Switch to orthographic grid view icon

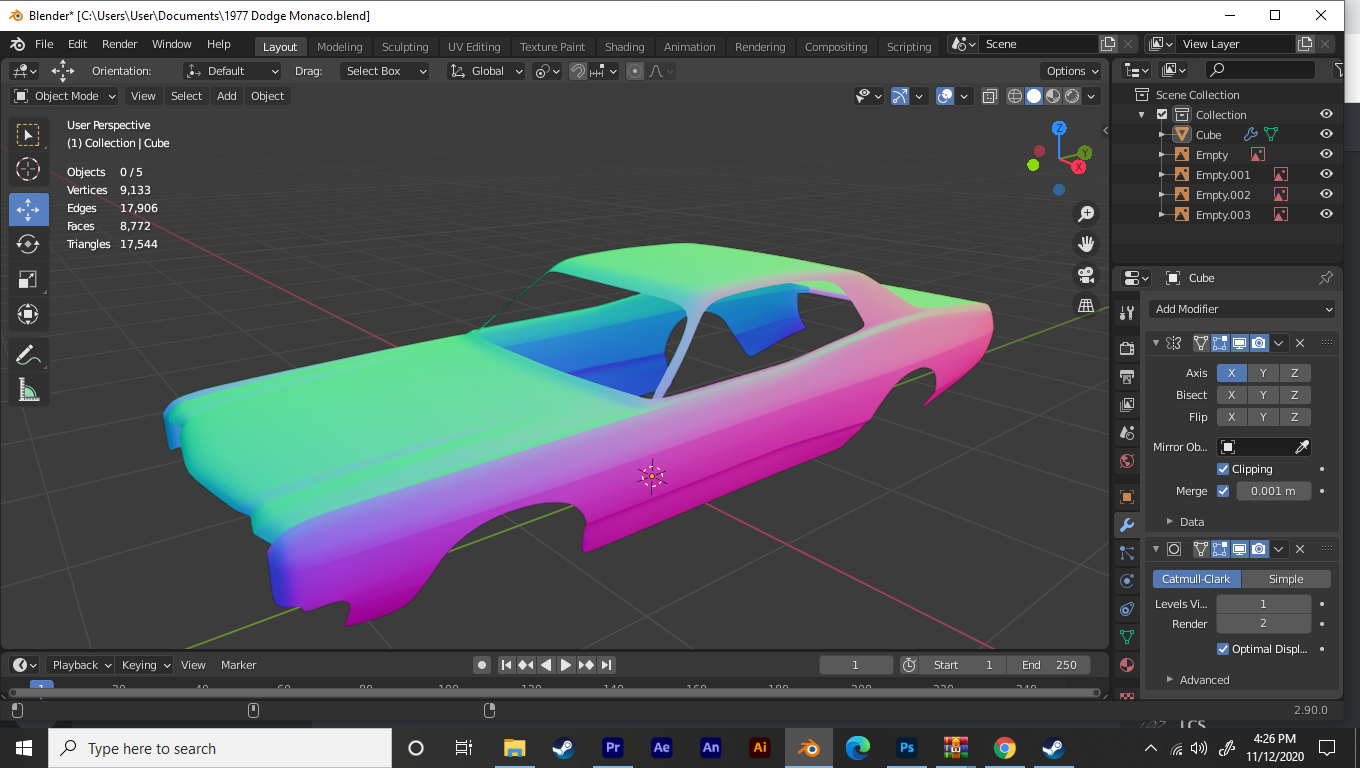click(1086, 306)
